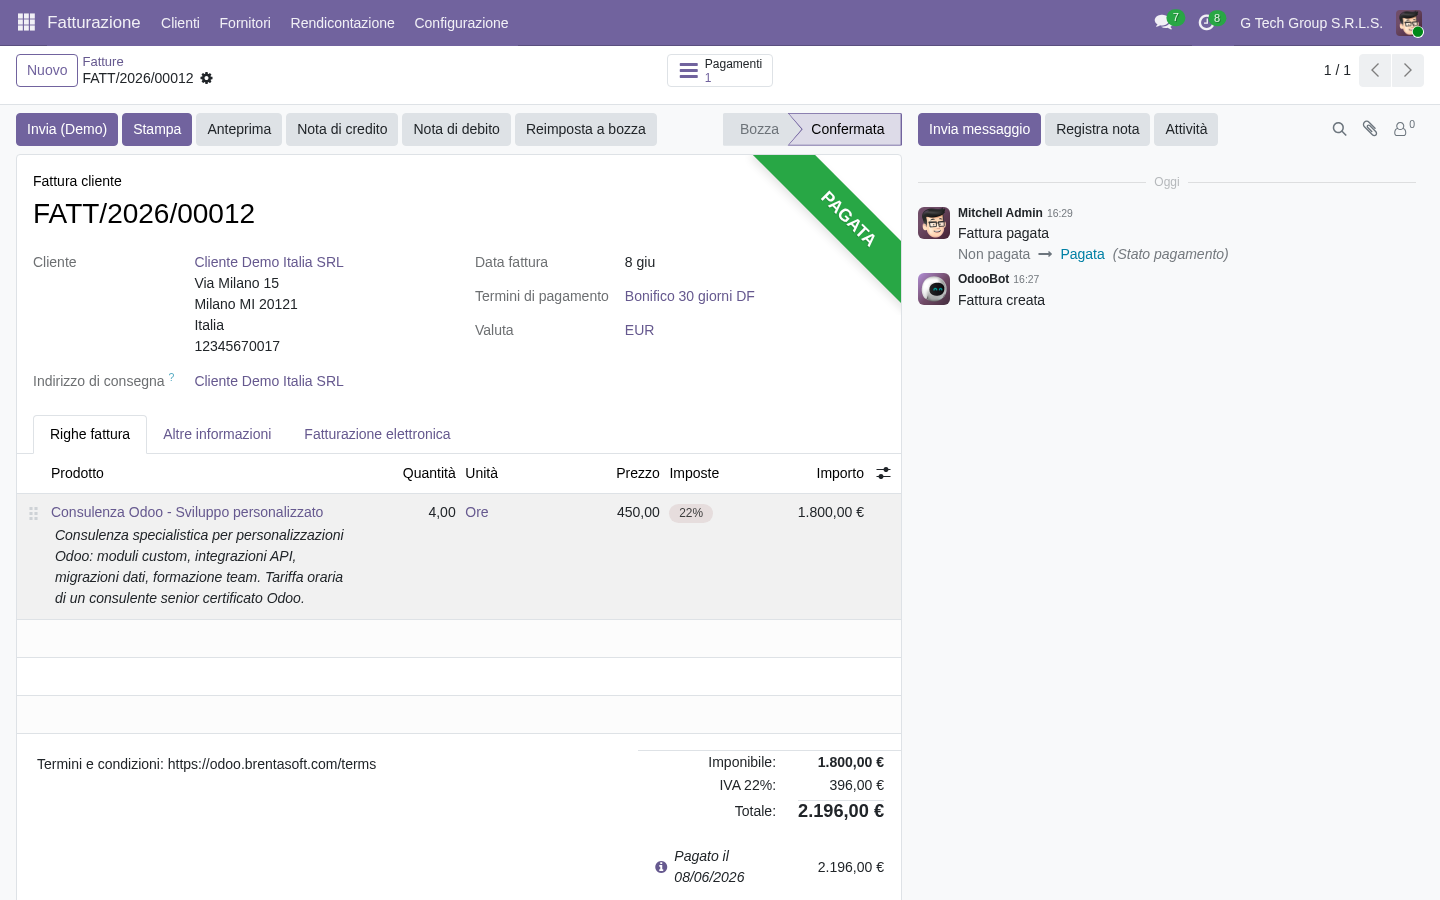This screenshot has height=900, width=1440.
Task: Open the Clienti menu
Action: (180, 23)
